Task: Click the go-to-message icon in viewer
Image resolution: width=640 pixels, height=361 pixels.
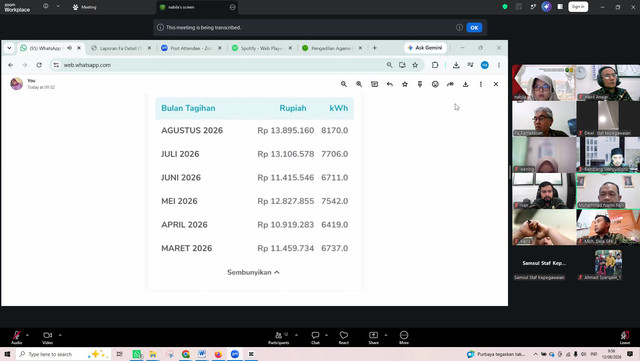Action: (374, 84)
